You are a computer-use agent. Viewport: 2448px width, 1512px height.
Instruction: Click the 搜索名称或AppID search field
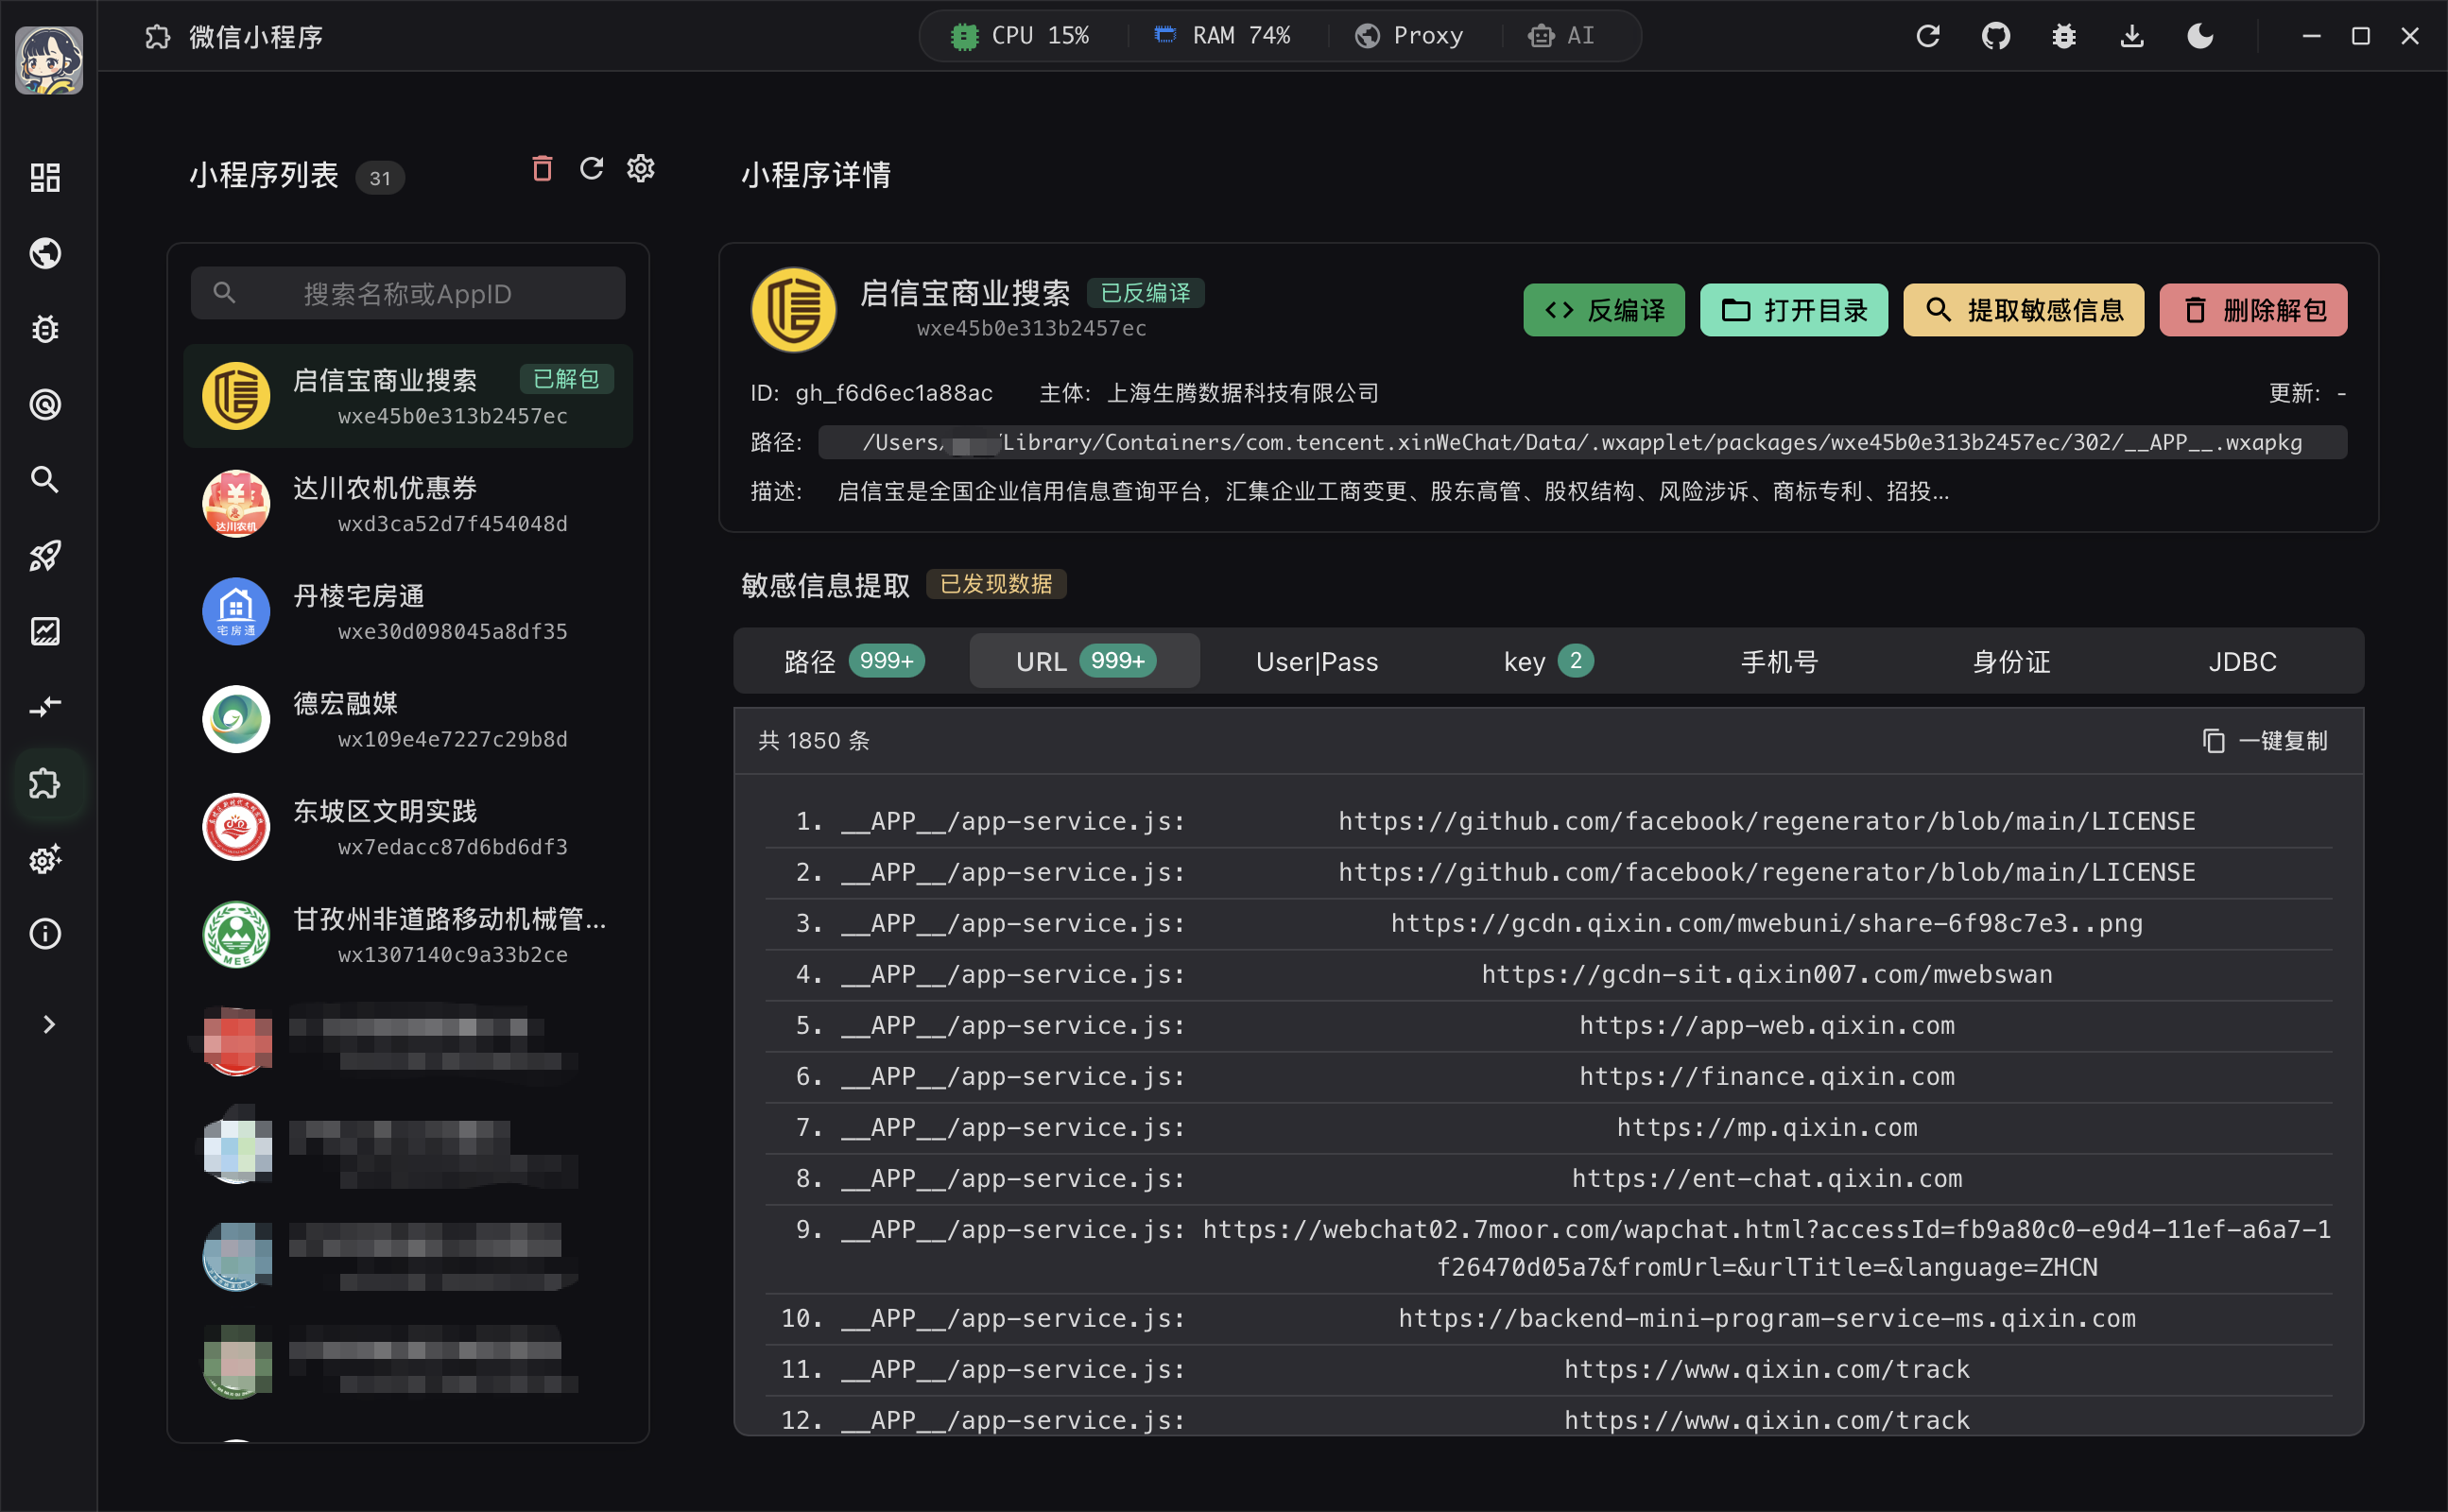coord(408,293)
